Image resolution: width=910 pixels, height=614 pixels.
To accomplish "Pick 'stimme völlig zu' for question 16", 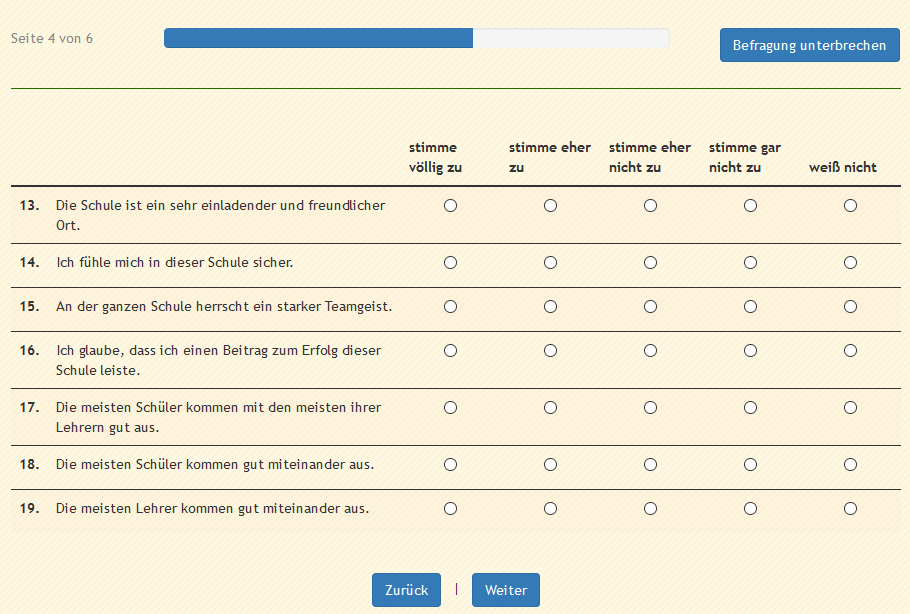I will (x=450, y=351).
